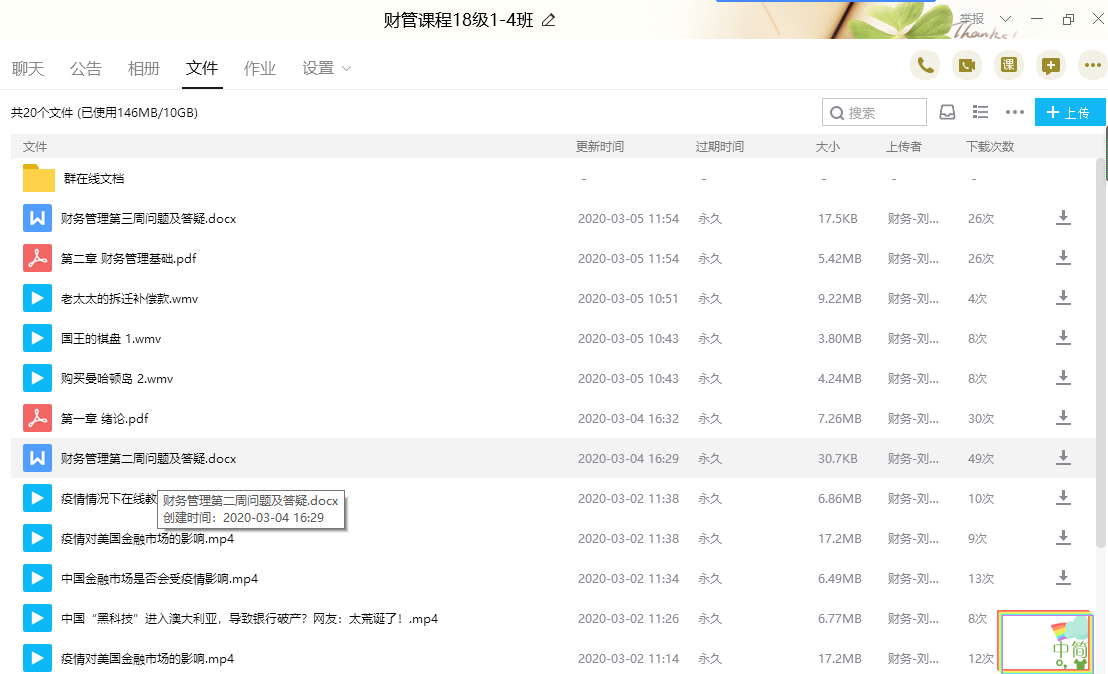Screen dimensions: 1108x674
Task: Click the PDF icon of 第一章 绪论
Action: pyautogui.click(x=37, y=418)
